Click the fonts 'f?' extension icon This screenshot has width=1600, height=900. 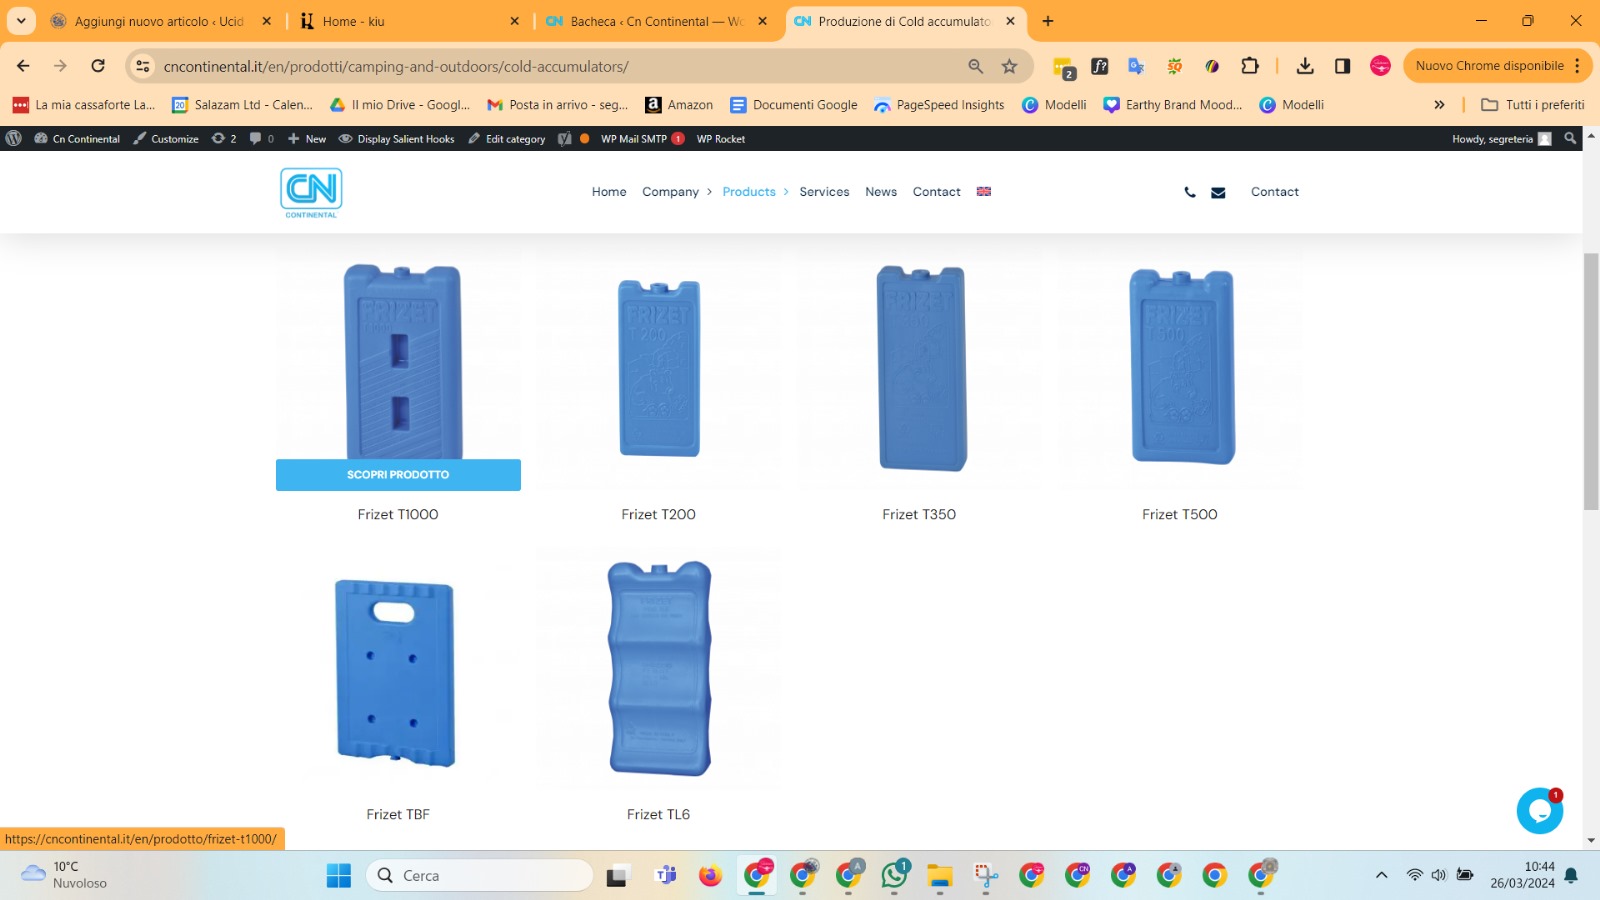(x=1100, y=66)
